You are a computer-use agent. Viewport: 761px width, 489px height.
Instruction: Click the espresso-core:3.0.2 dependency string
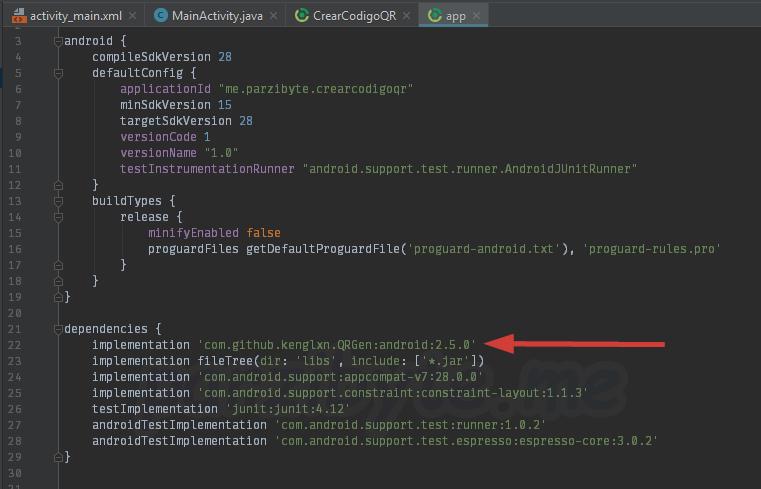[x=466, y=441]
